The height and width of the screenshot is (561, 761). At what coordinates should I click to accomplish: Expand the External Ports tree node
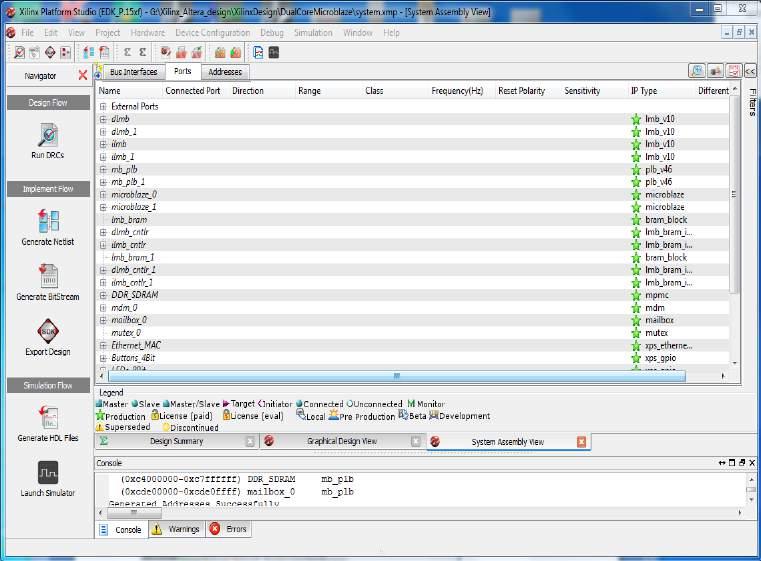coord(103,106)
